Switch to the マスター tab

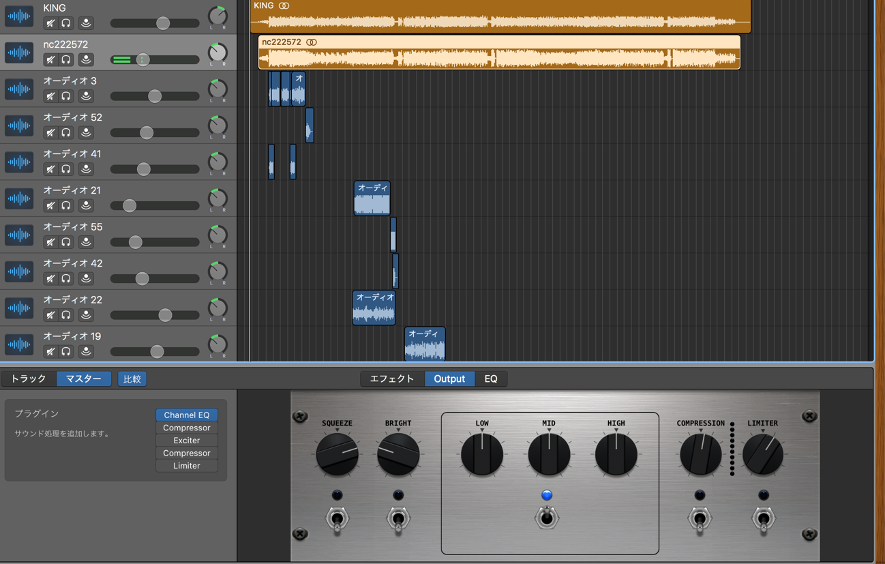click(84, 379)
